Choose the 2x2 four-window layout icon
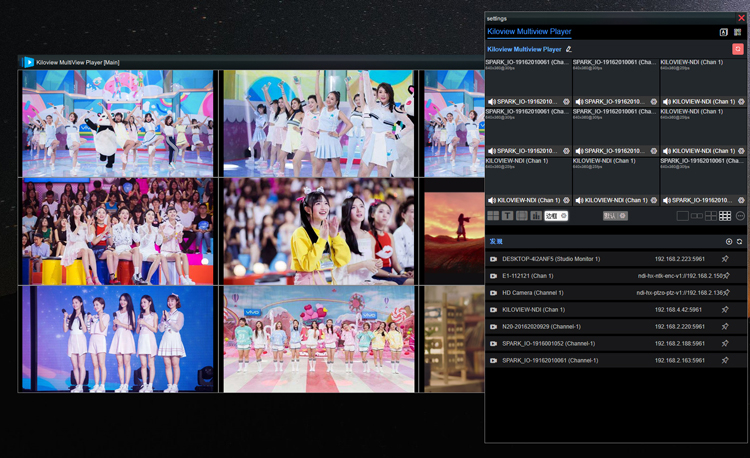Viewport: 750px width, 458px height. coord(711,216)
